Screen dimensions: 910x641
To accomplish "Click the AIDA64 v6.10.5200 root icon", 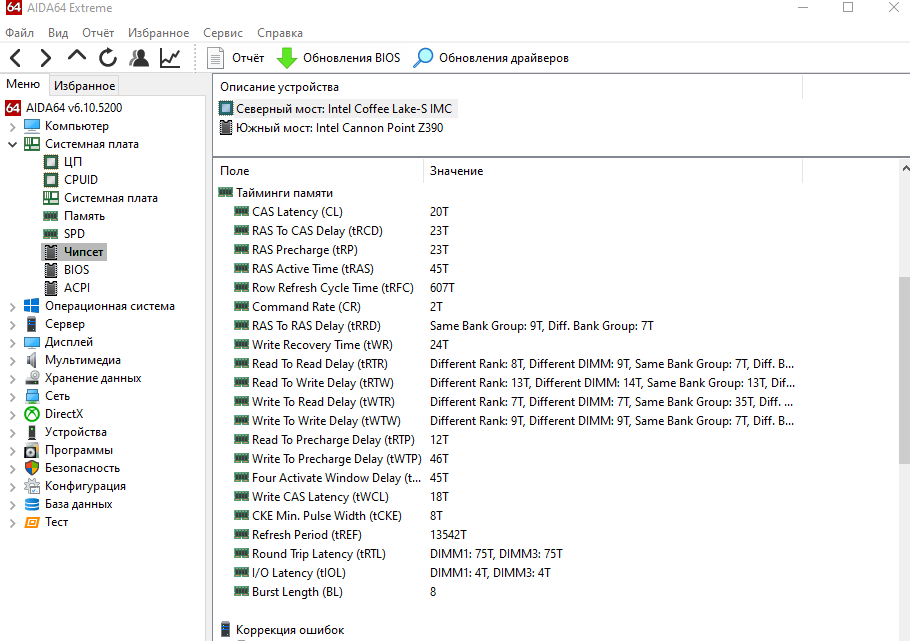I will (13, 107).
